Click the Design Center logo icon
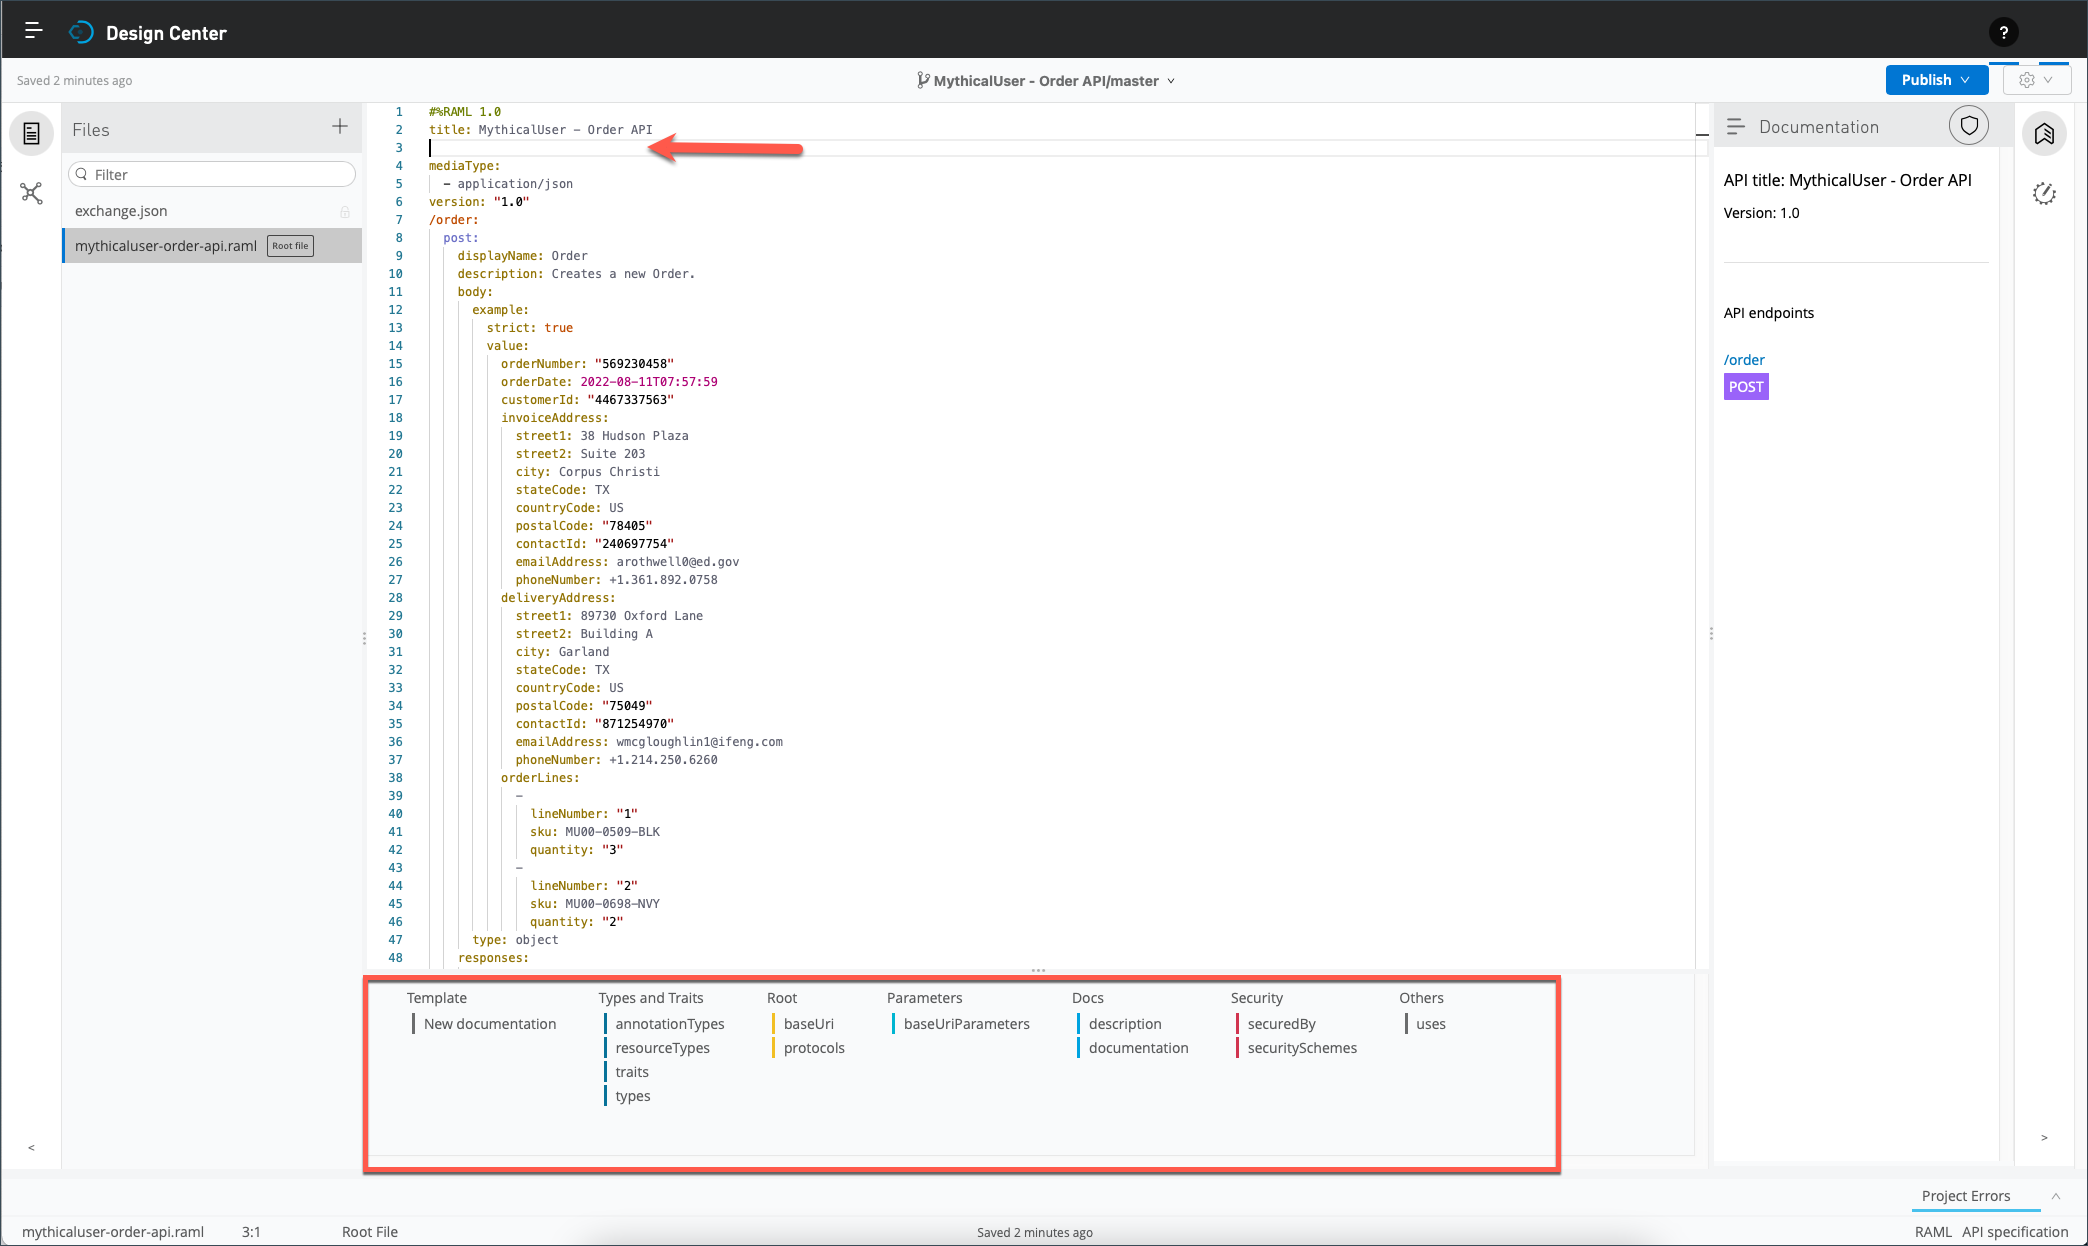 click(81, 33)
